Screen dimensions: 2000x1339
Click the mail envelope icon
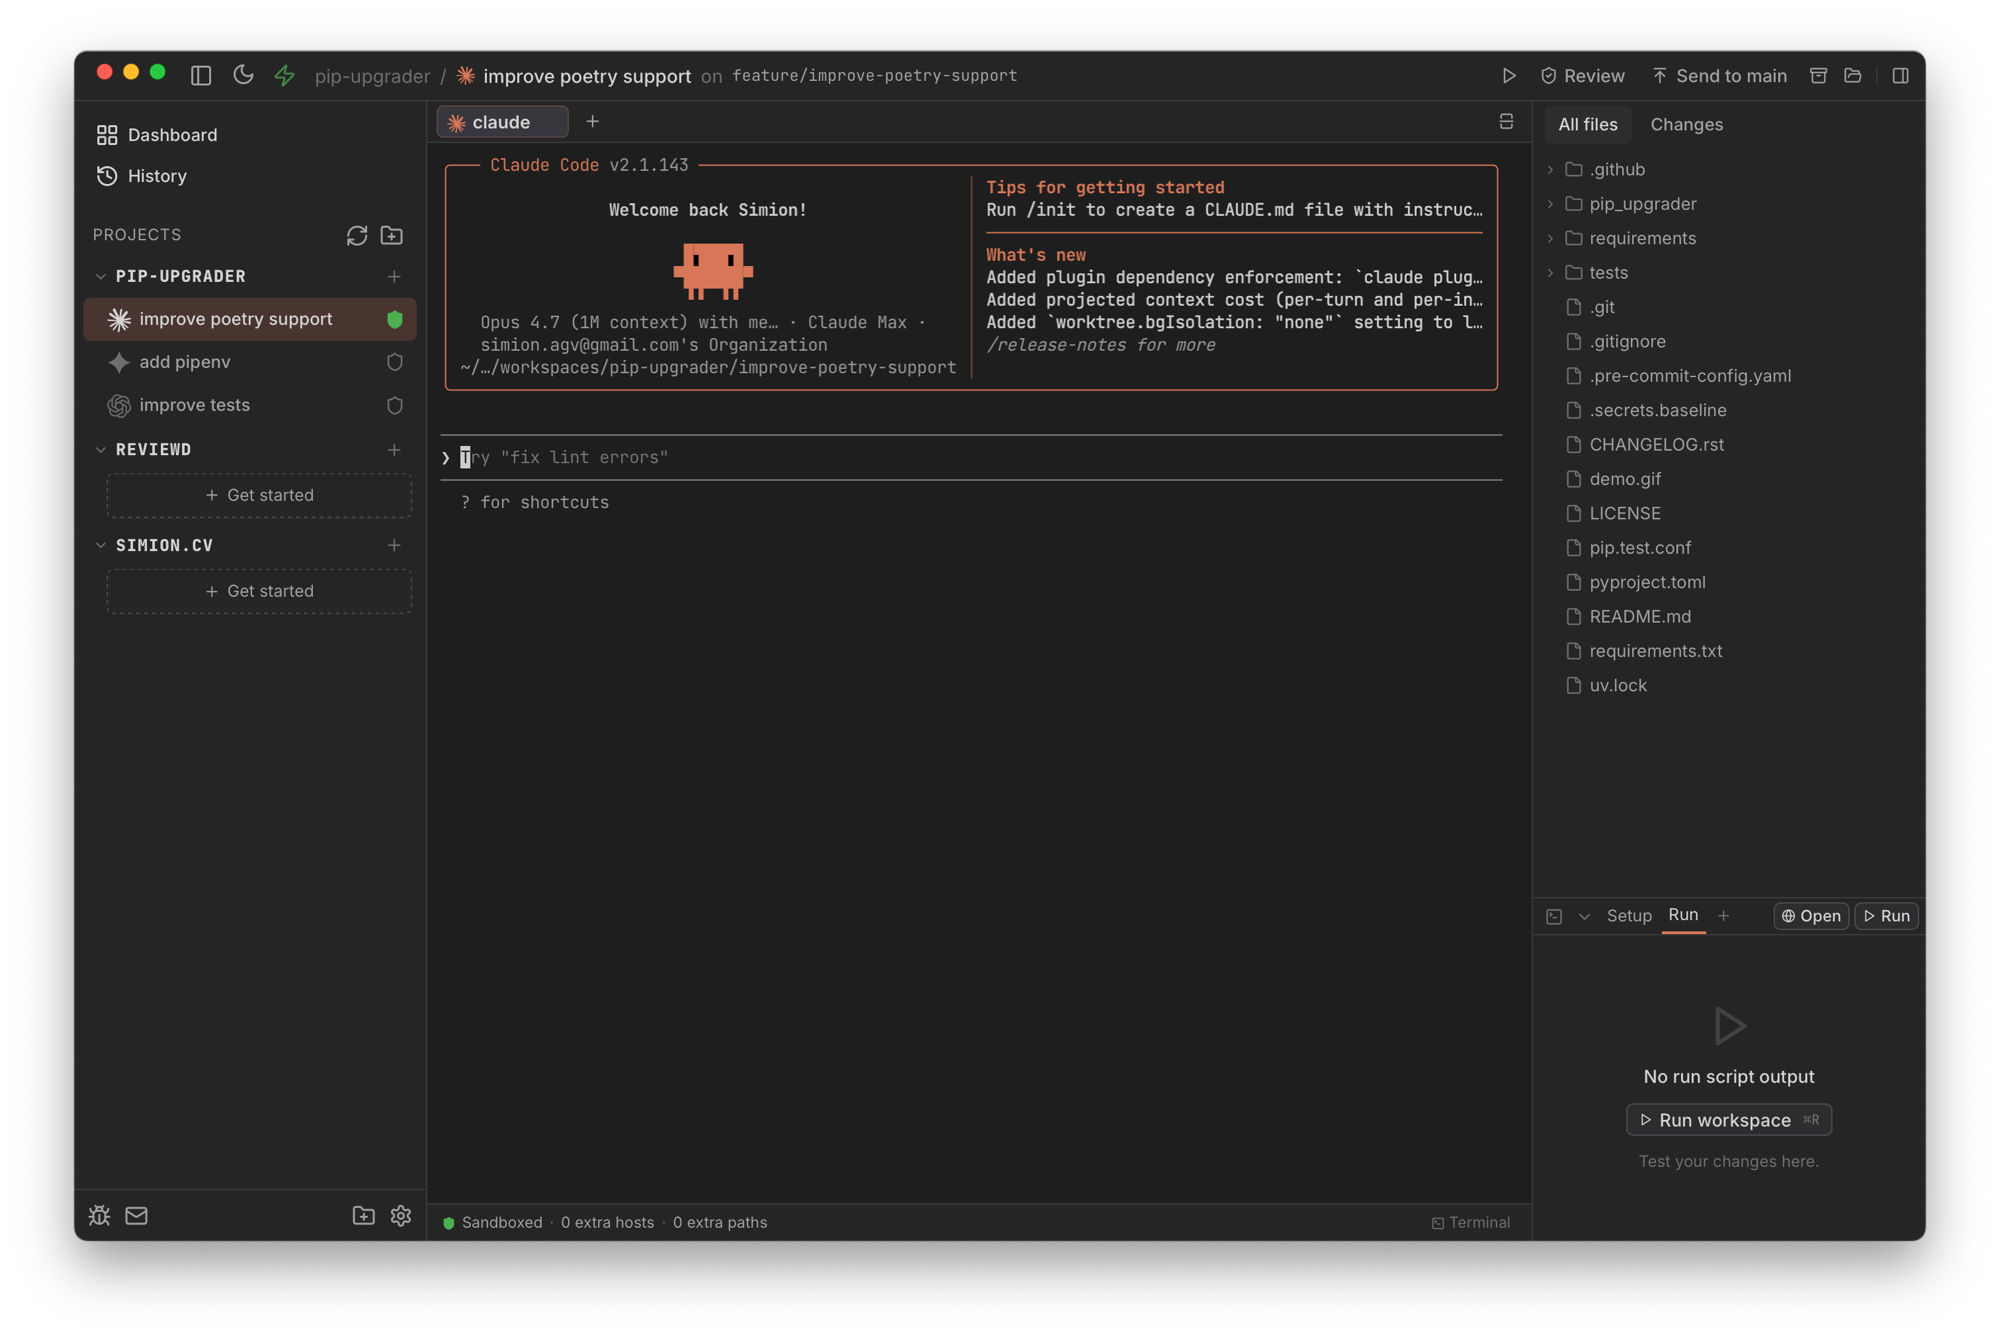pos(136,1215)
